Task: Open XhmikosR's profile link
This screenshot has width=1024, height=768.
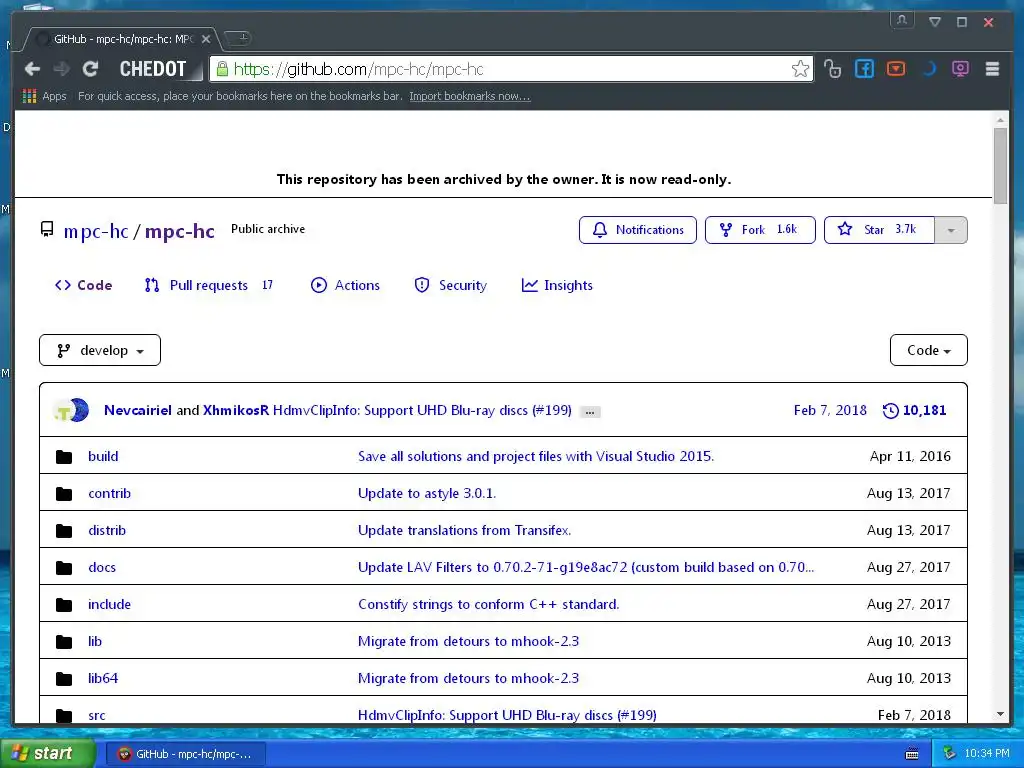Action: (236, 410)
